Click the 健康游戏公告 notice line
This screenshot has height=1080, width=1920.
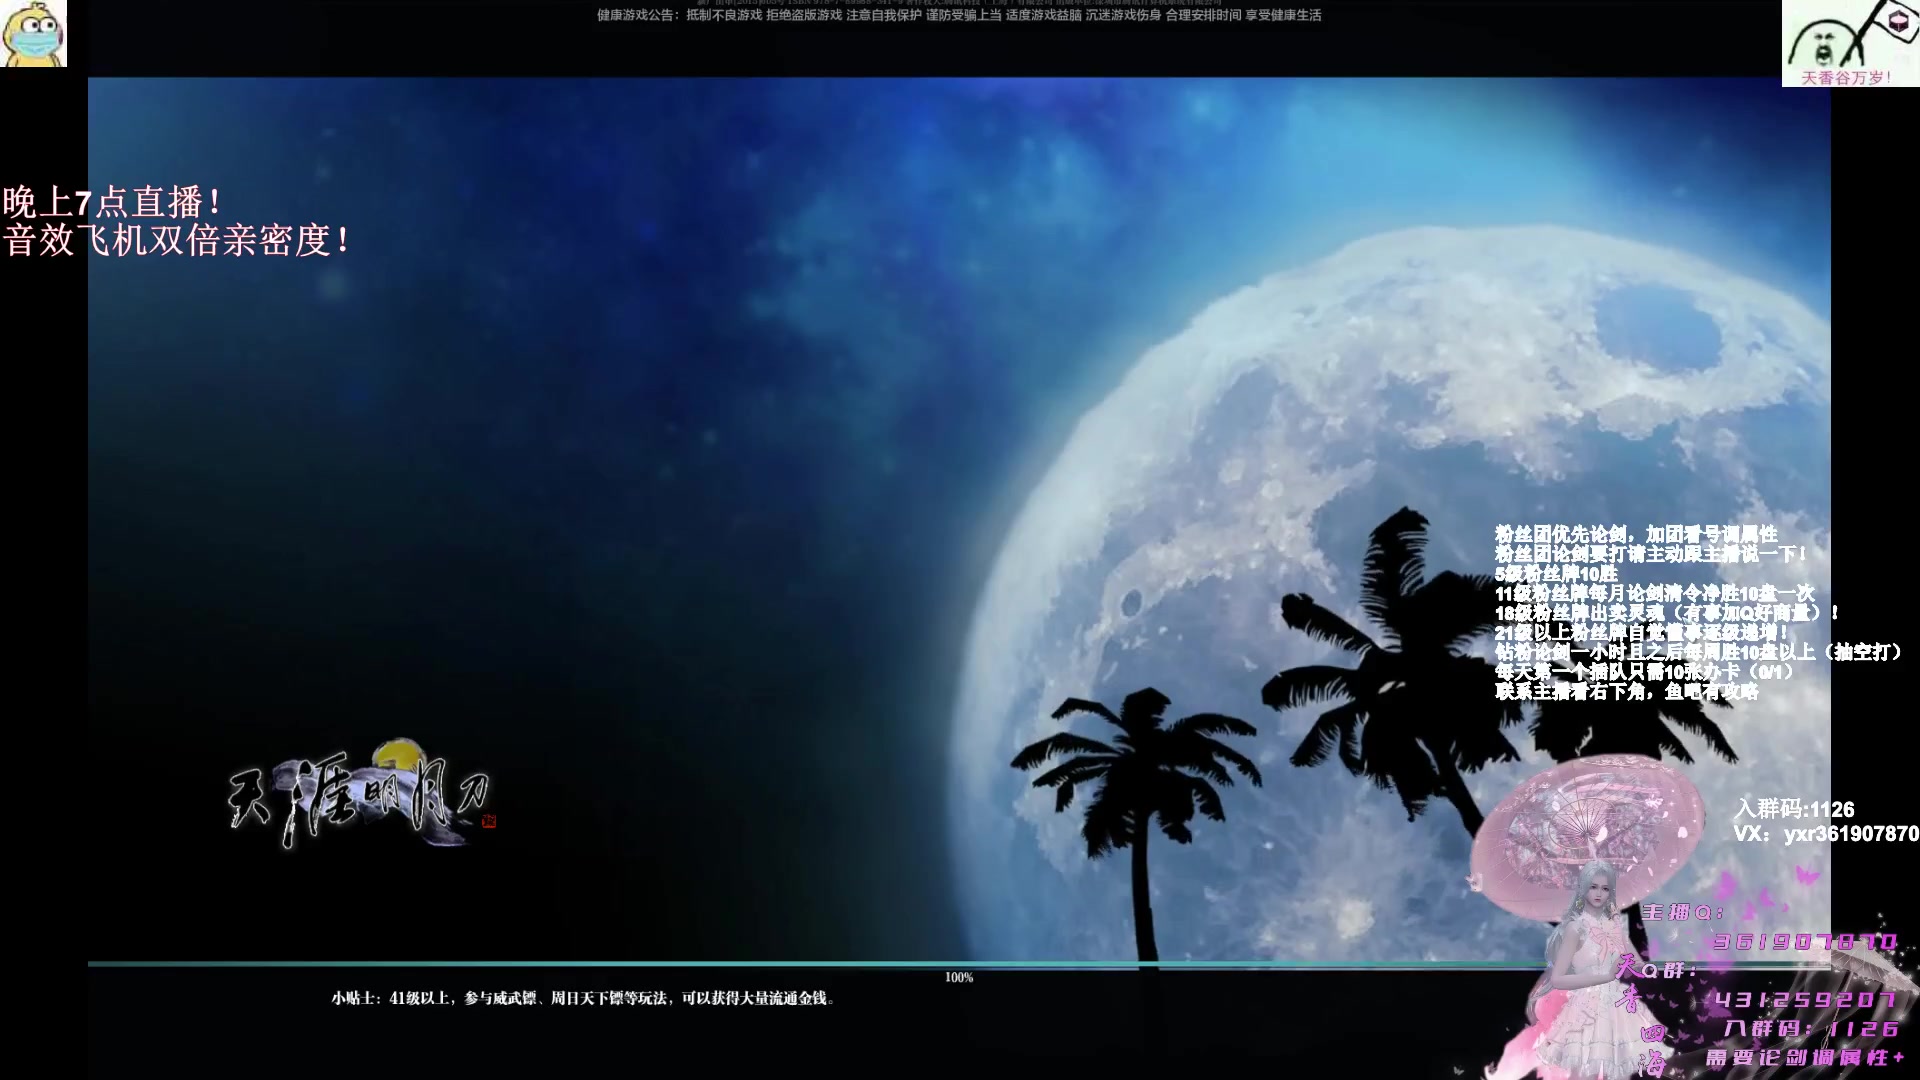tap(959, 15)
